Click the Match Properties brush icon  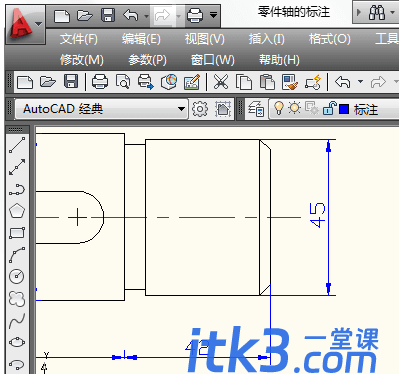[x=290, y=82]
